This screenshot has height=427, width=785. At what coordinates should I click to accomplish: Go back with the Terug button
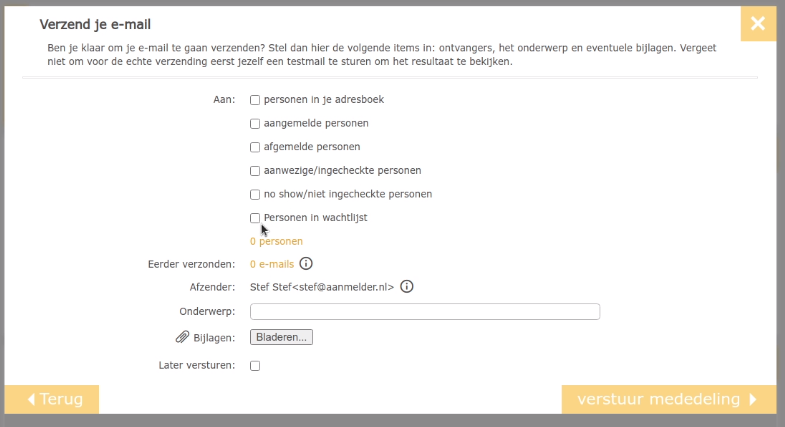click(x=52, y=399)
